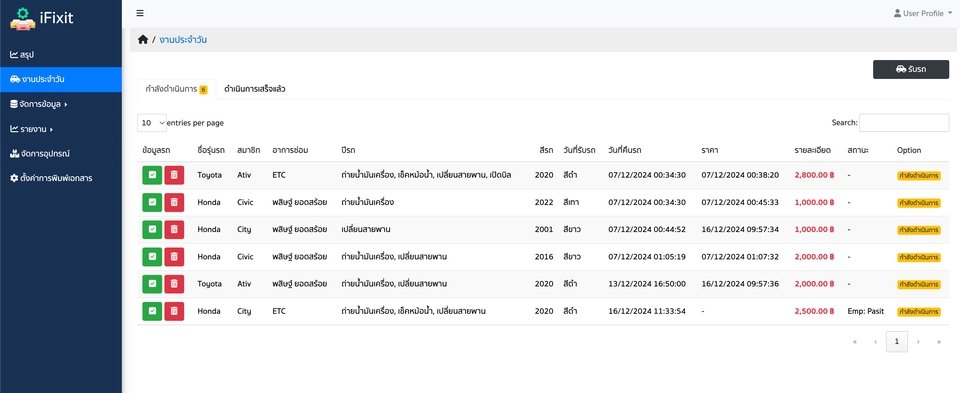Click red trash icon on last row

point(174,311)
